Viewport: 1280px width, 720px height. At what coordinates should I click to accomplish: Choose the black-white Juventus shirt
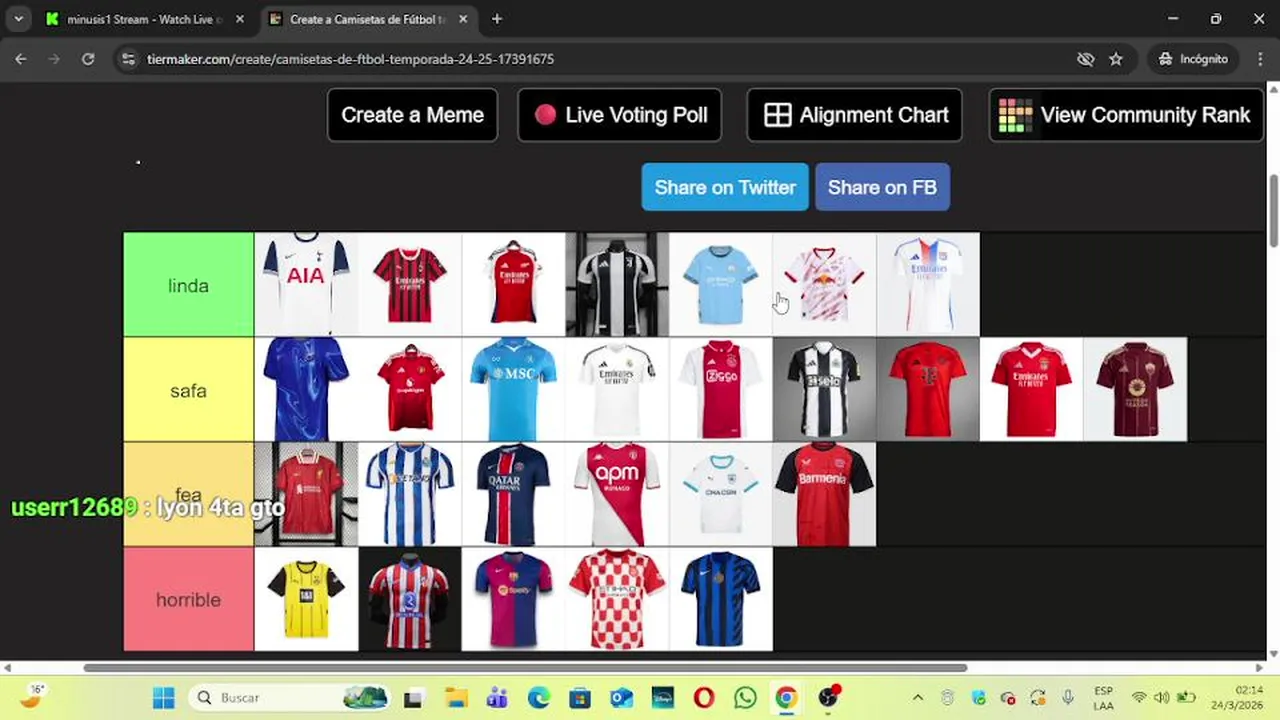[x=617, y=284]
